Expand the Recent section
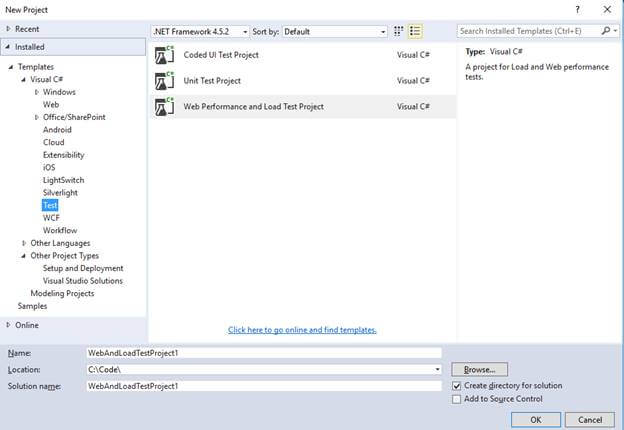Screen dimensions: 624x430 [x=8, y=29]
